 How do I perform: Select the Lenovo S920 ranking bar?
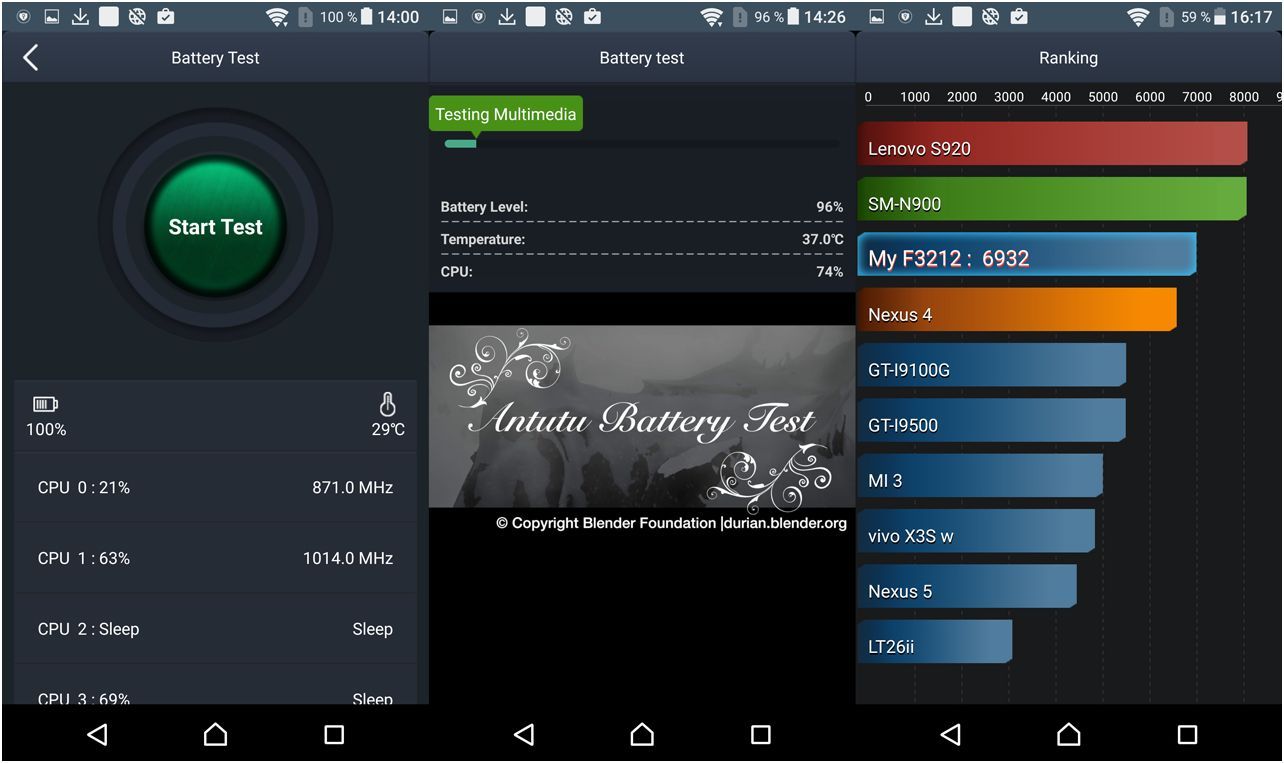pyautogui.click(x=1051, y=144)
